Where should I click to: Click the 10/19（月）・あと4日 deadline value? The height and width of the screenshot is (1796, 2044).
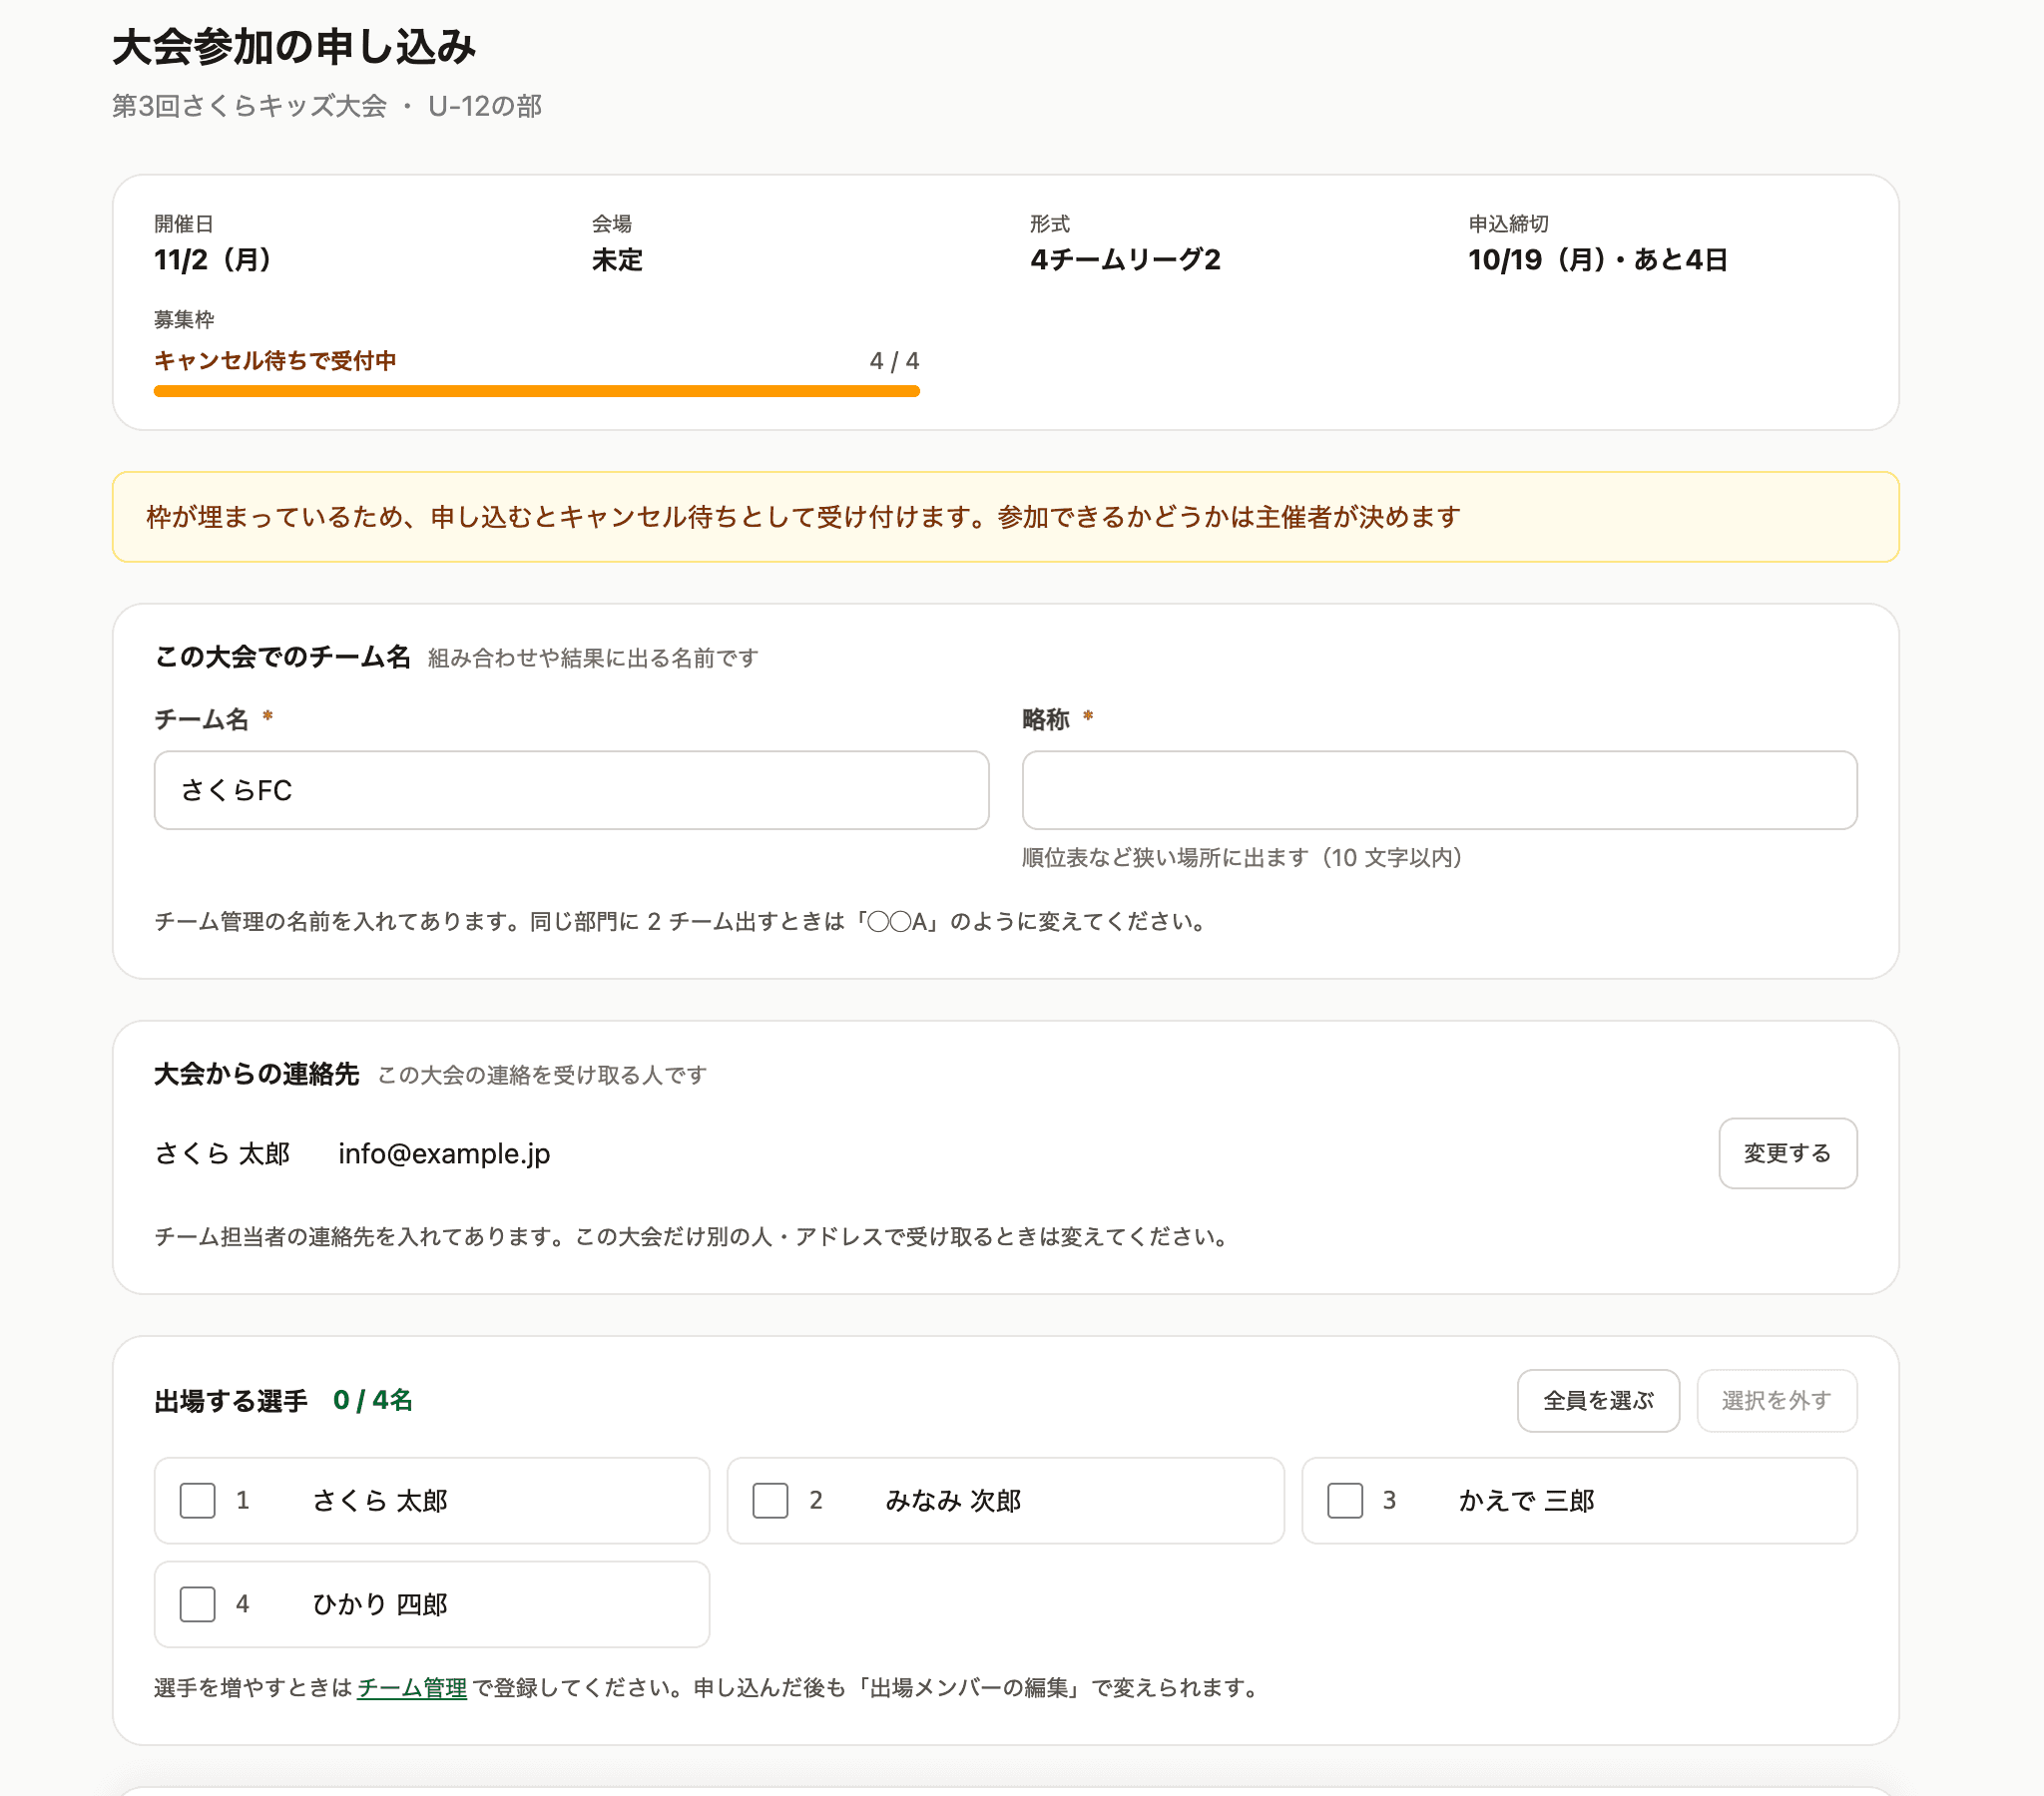click(1597, 260)
